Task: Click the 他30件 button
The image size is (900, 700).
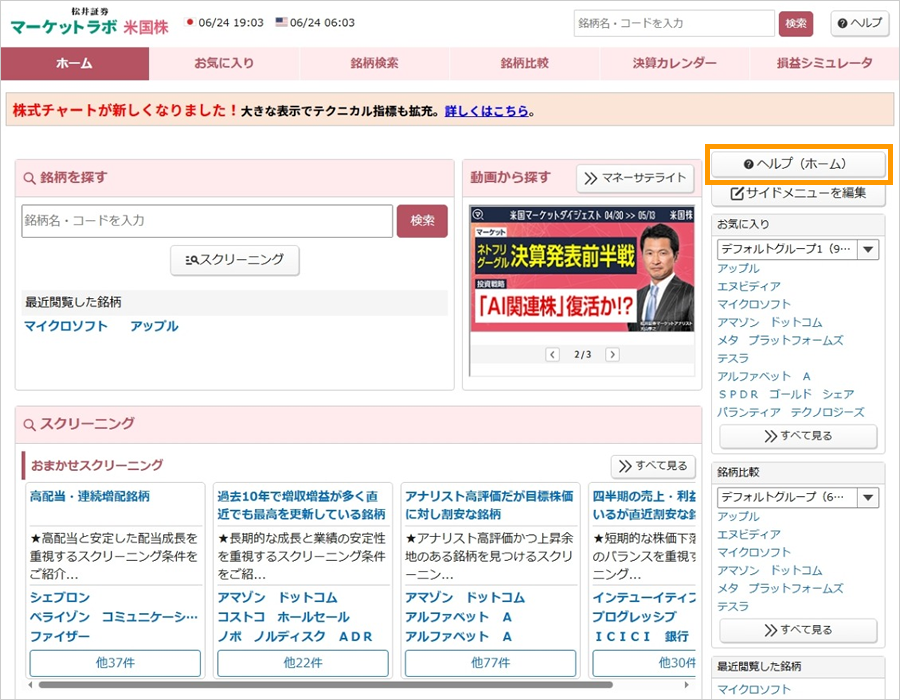Action: [x=644, y=663]
